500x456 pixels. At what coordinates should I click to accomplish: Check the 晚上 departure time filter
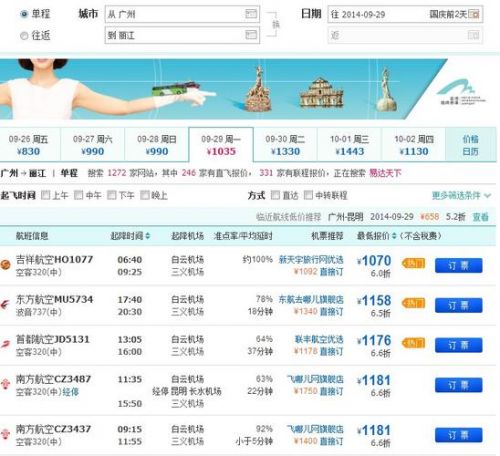tap(144, 195)
